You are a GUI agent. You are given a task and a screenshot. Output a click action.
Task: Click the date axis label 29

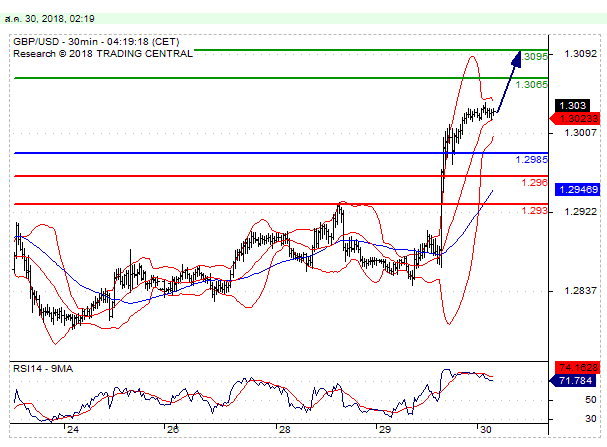coord(384,430)
